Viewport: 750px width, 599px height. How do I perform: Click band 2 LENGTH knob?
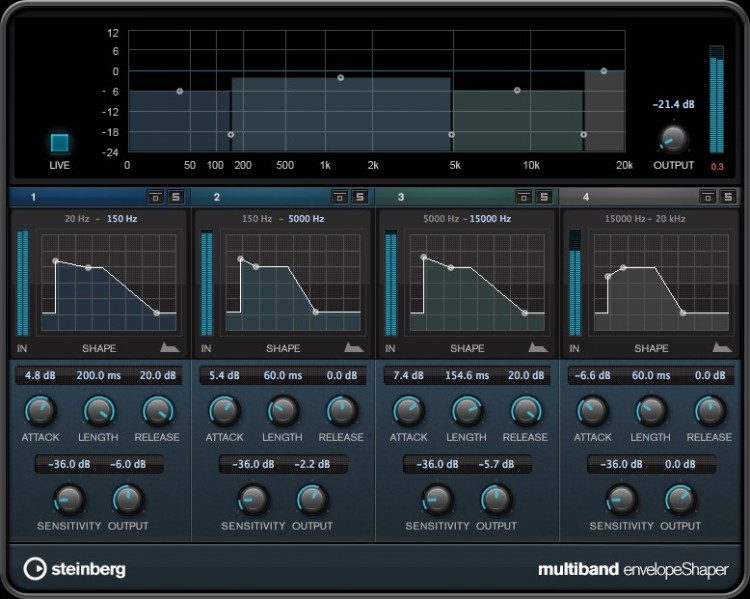point(283,411)
